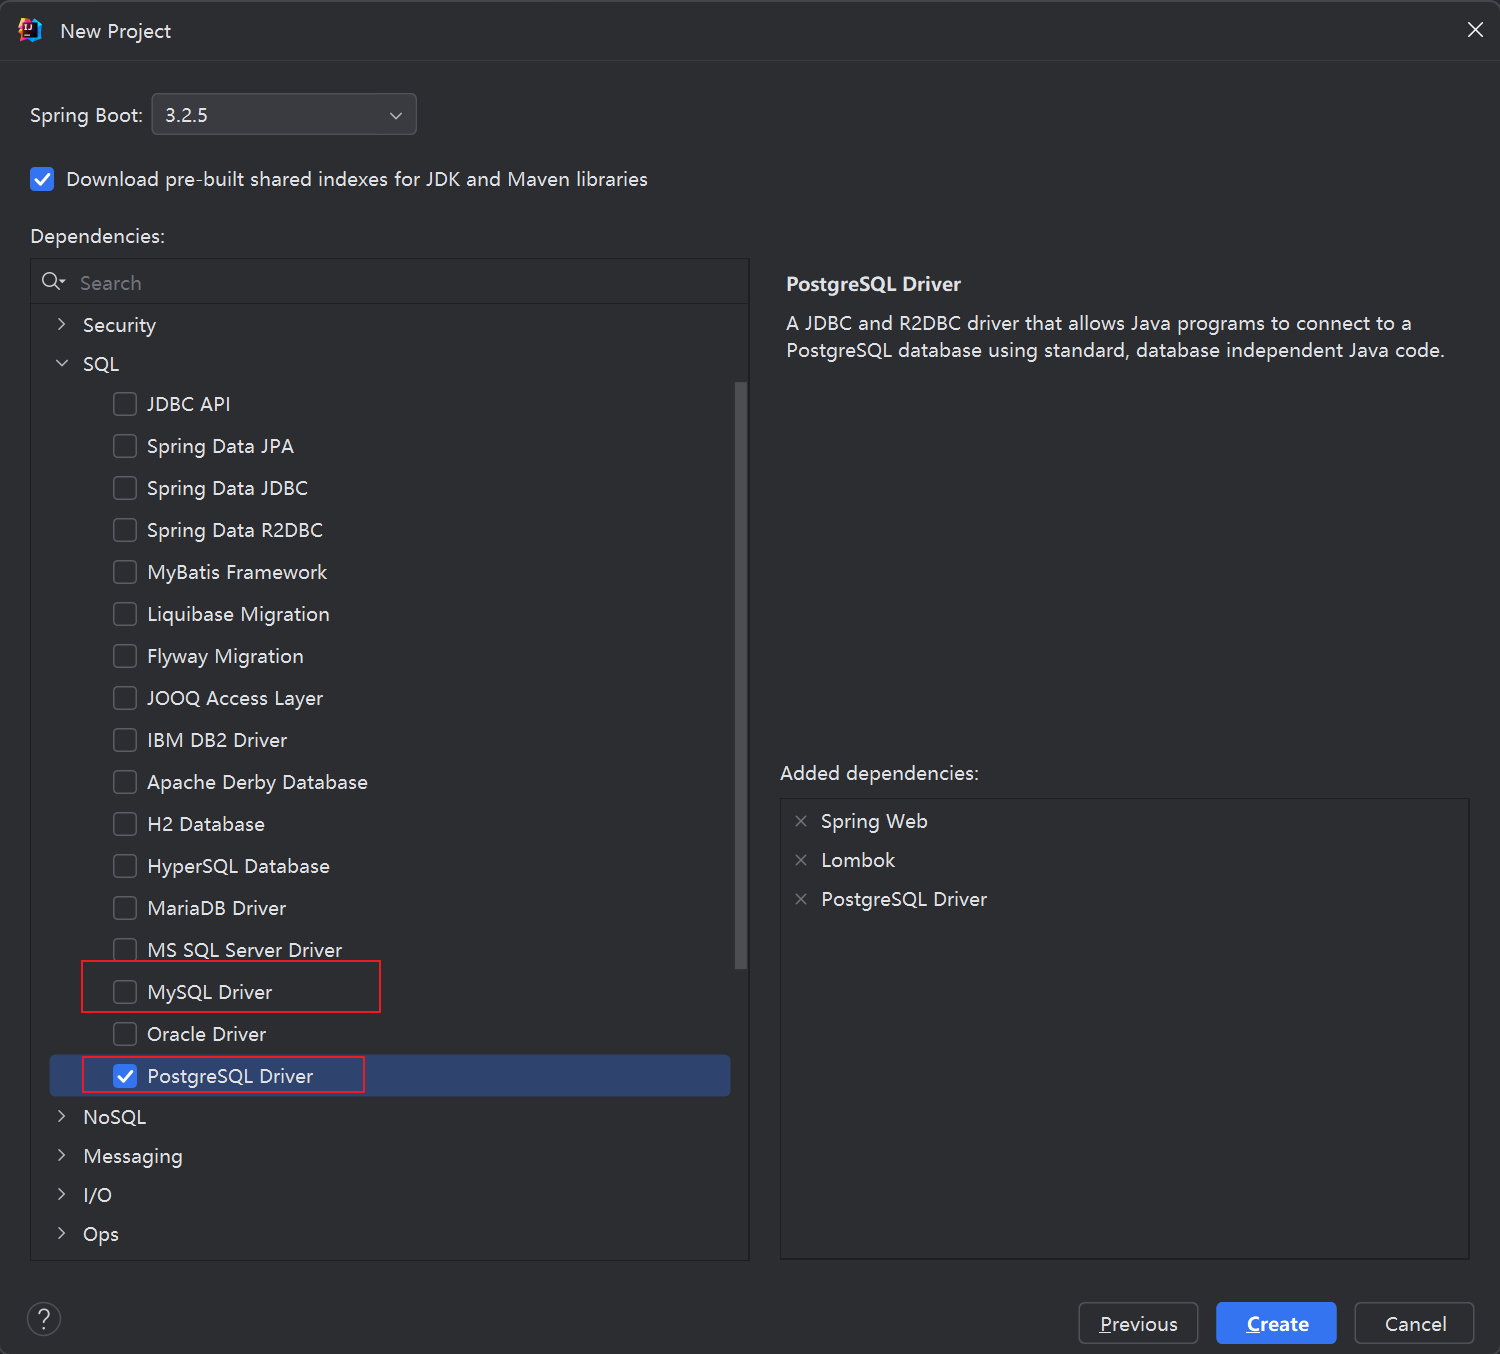Remove Lombok from added dependencies
The image size is (1500, 1354).
[x=801, y=860]
